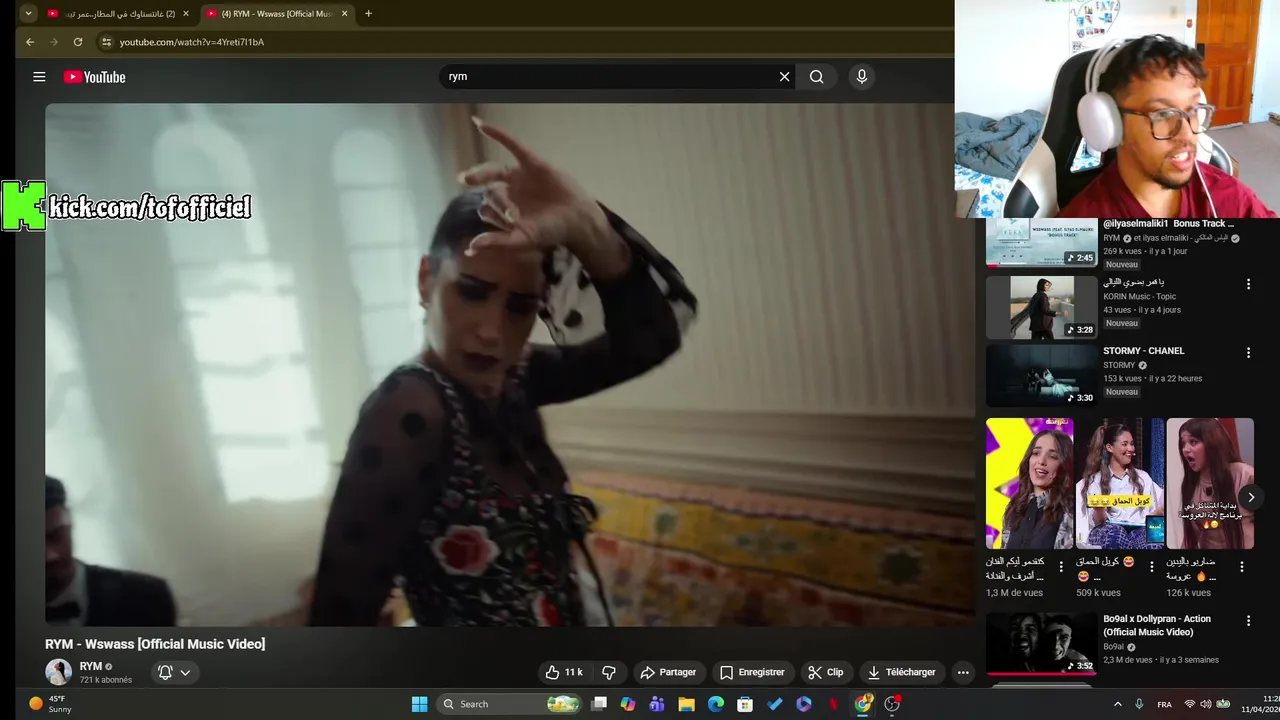Open options for Bo9al x Dollypran video

click(1248, 621)
